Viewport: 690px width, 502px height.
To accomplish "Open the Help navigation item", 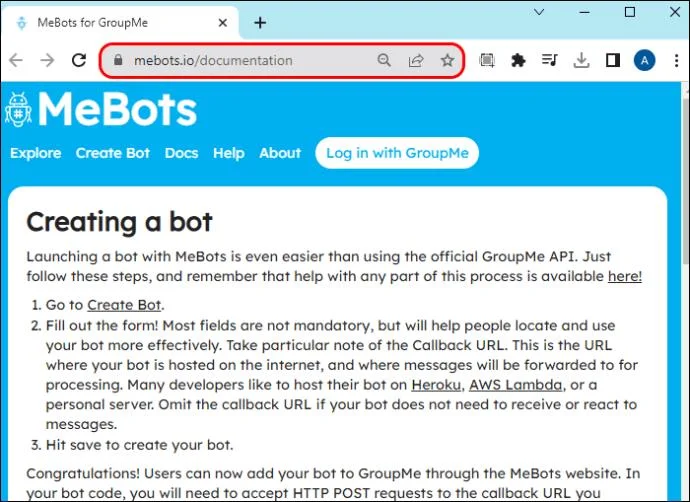I will tap(229, 153).
